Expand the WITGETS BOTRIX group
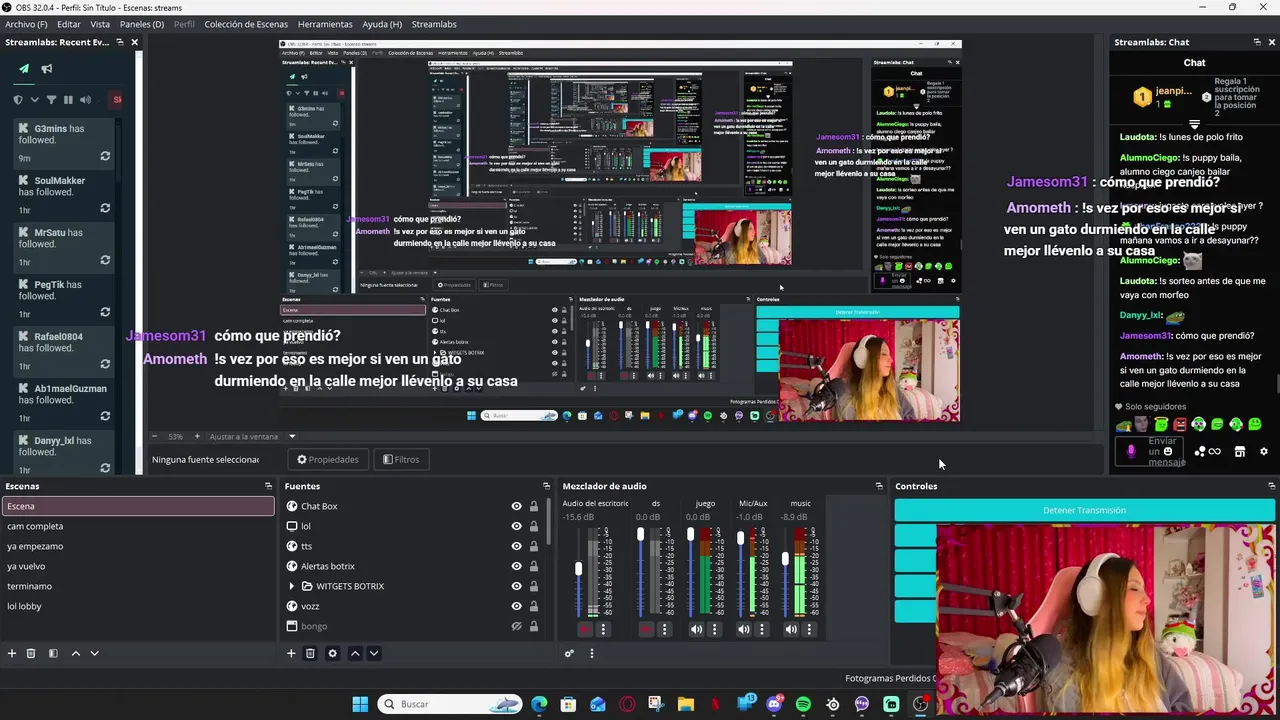This screenshot has height=720, width=1280. [291, 586]
